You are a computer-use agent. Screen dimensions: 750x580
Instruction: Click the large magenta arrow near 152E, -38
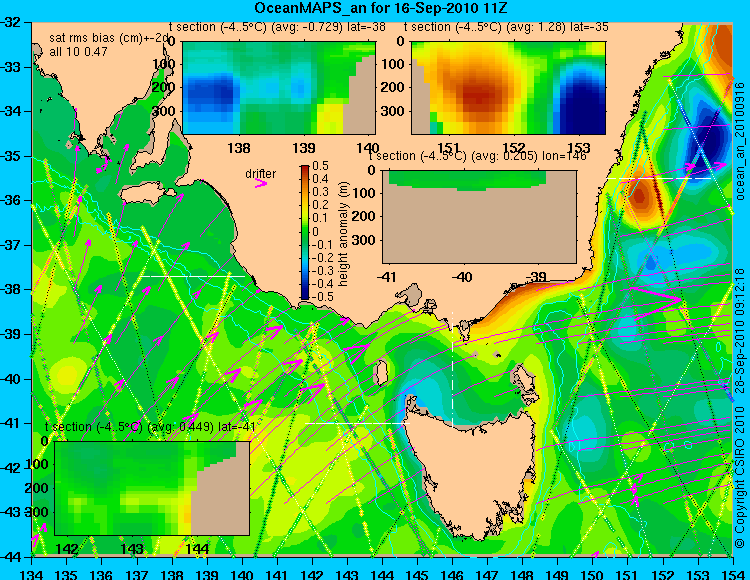click(x=656, y=303)
